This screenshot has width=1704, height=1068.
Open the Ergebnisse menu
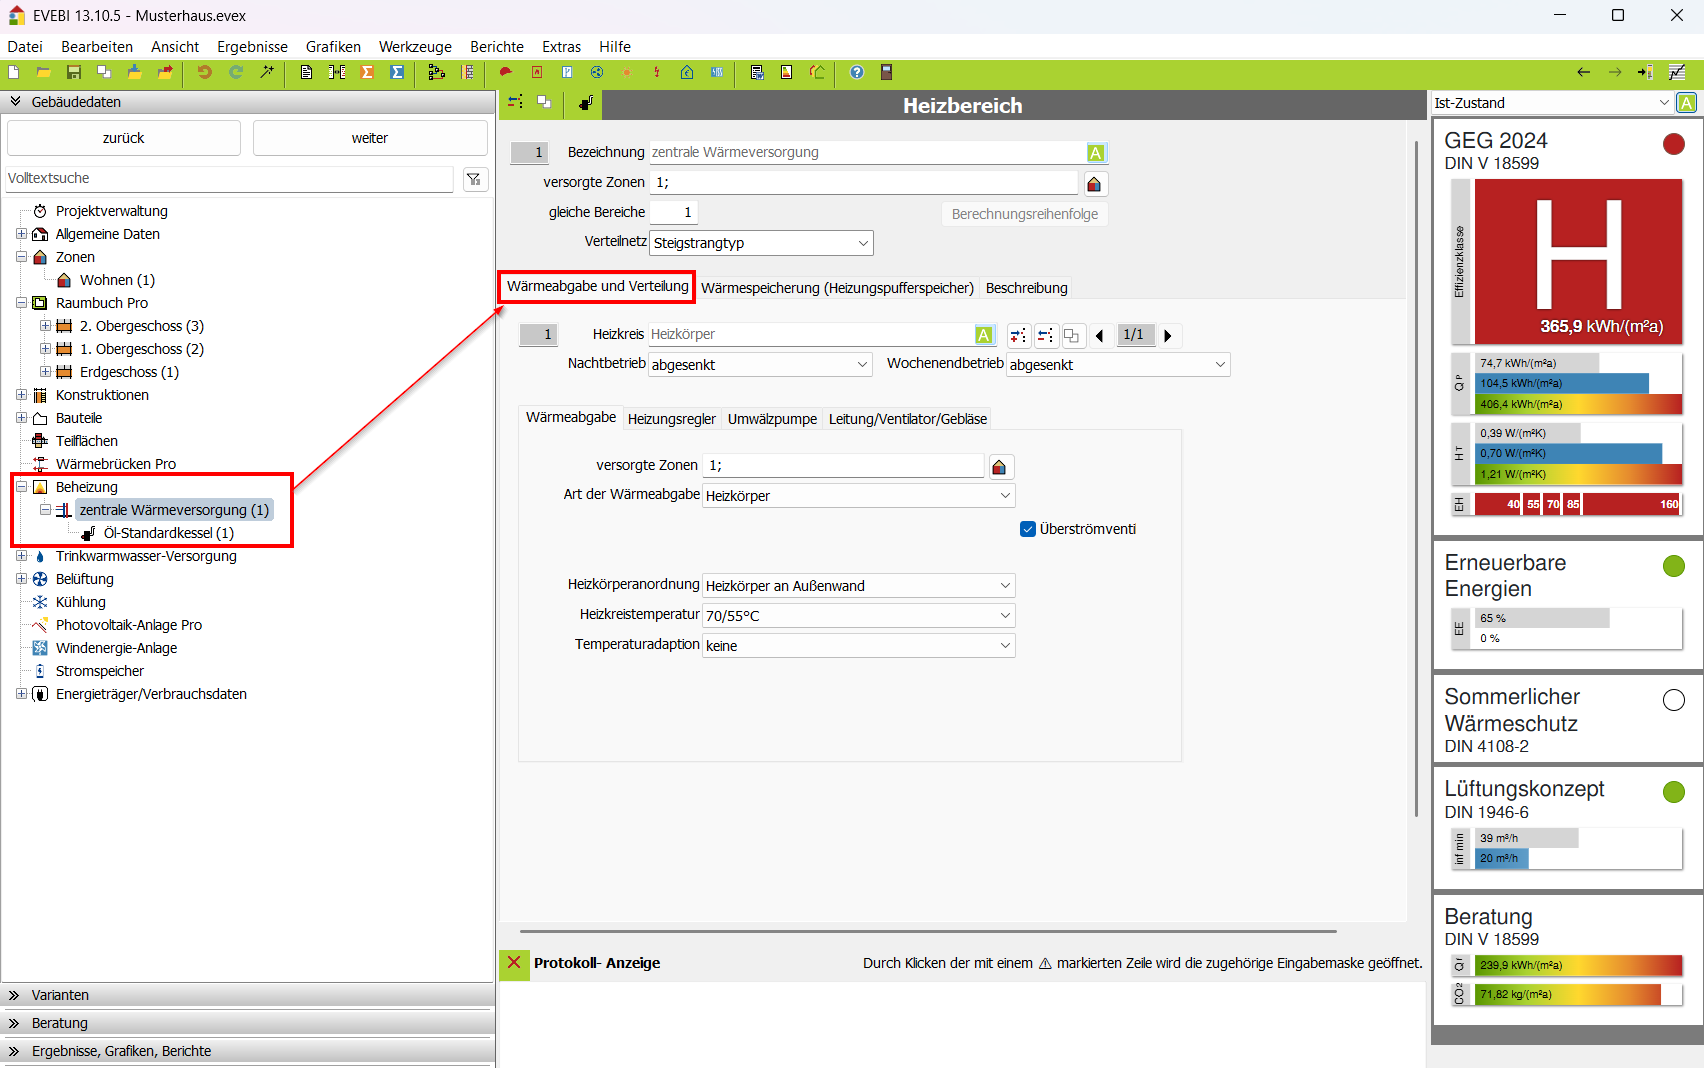tap(252, 47)
